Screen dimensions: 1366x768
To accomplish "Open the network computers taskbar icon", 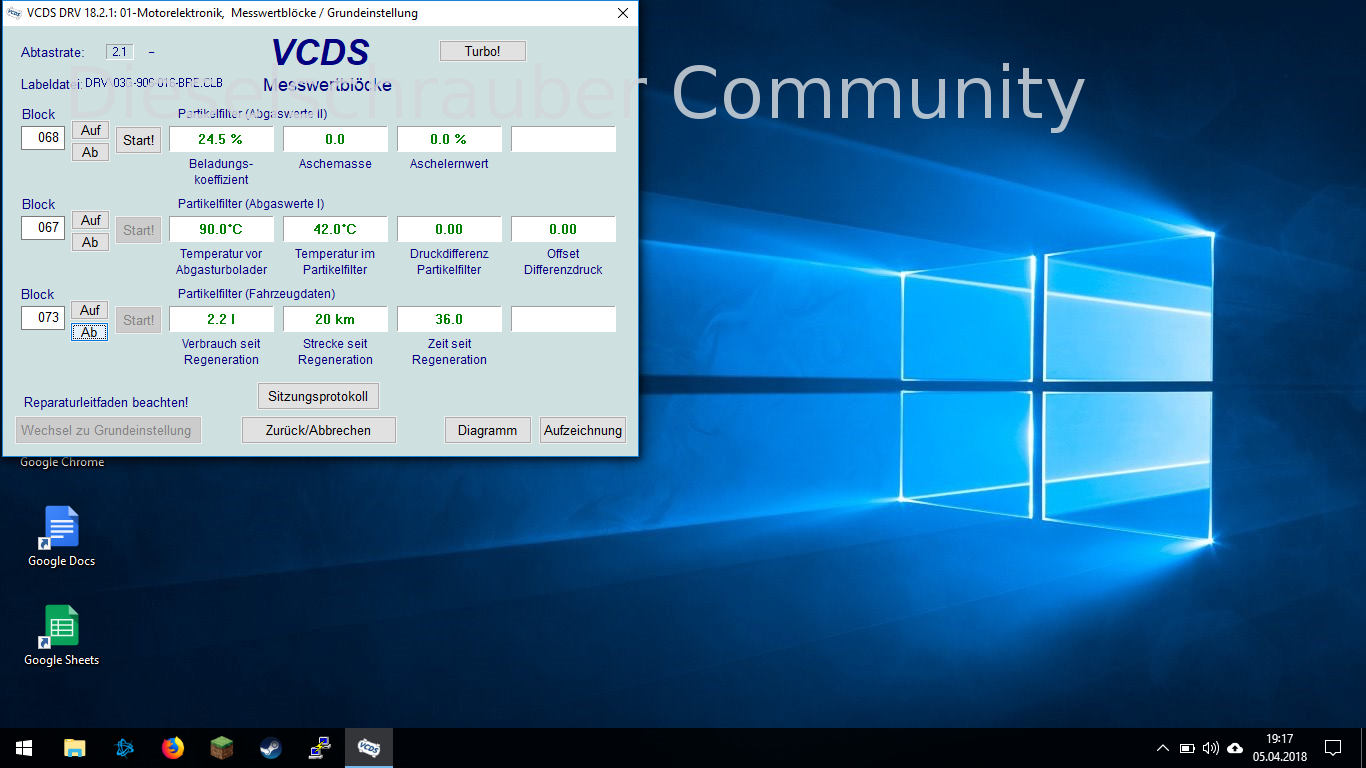I will pos(320,748).
